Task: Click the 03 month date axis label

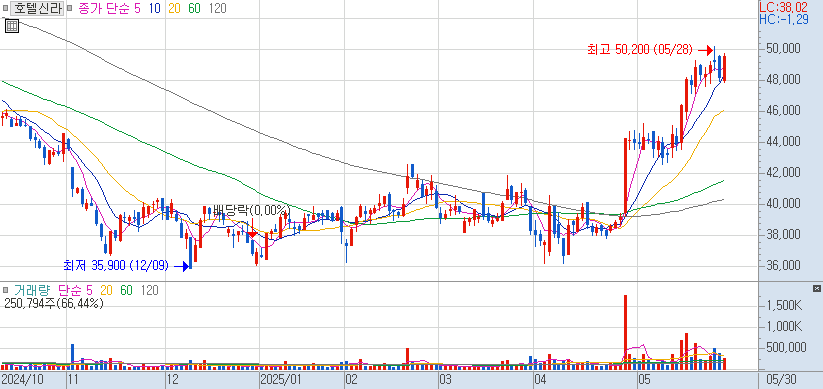Action: [x=446, y=379]
